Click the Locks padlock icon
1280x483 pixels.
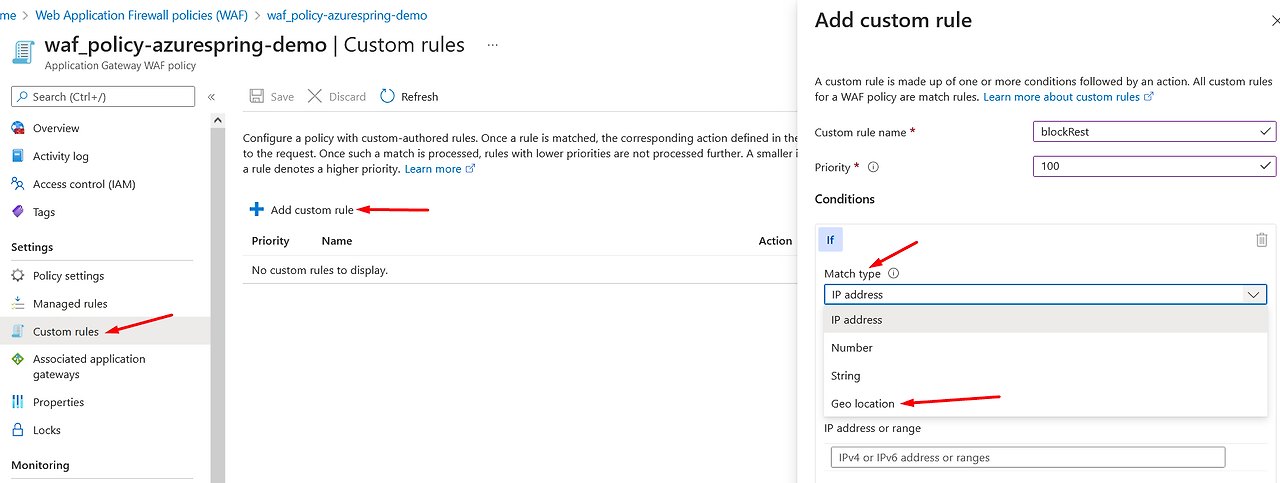pos(17,430)
